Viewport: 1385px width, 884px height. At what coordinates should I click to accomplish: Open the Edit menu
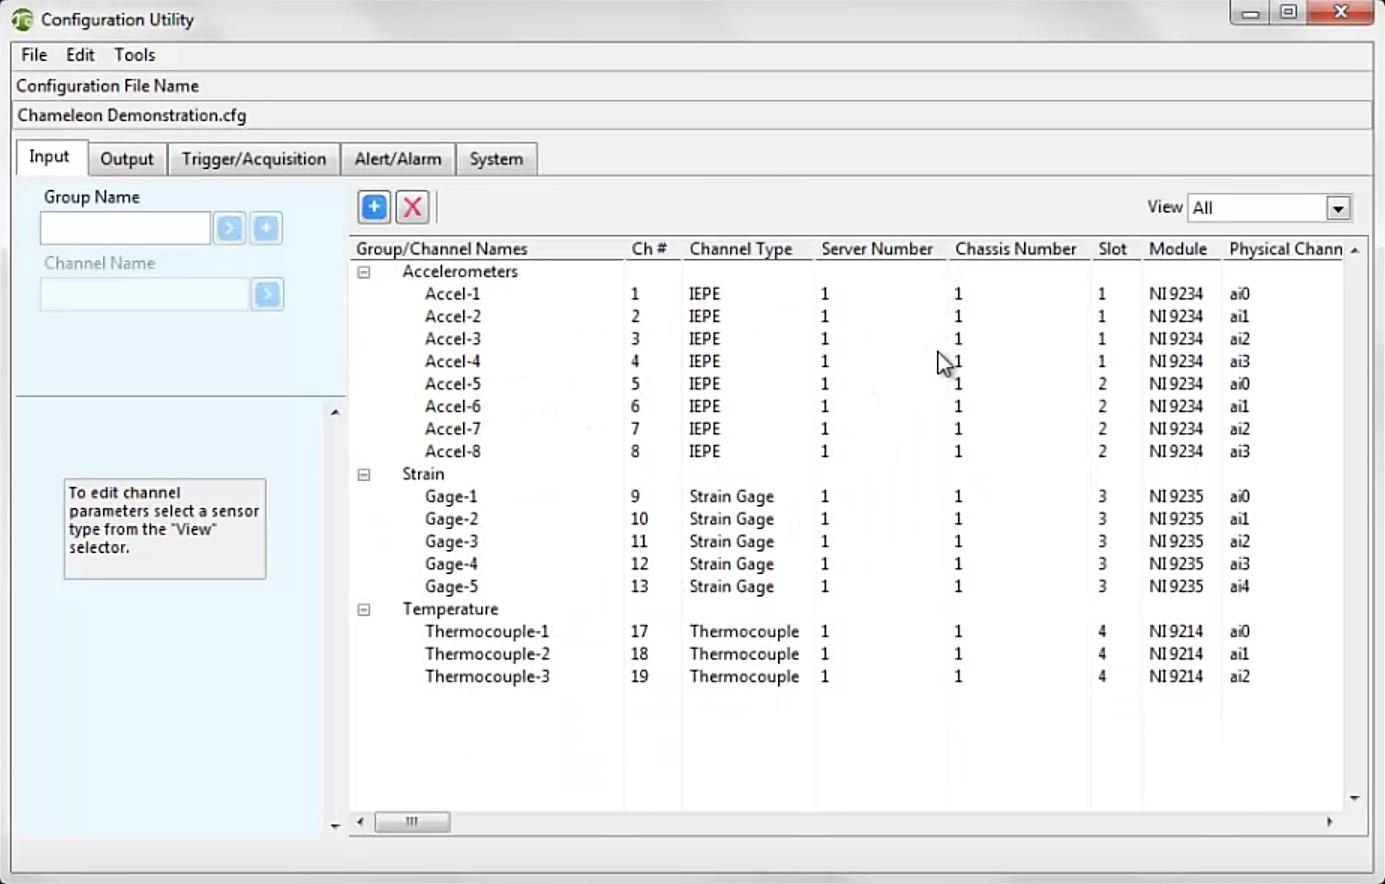[80, 55]
